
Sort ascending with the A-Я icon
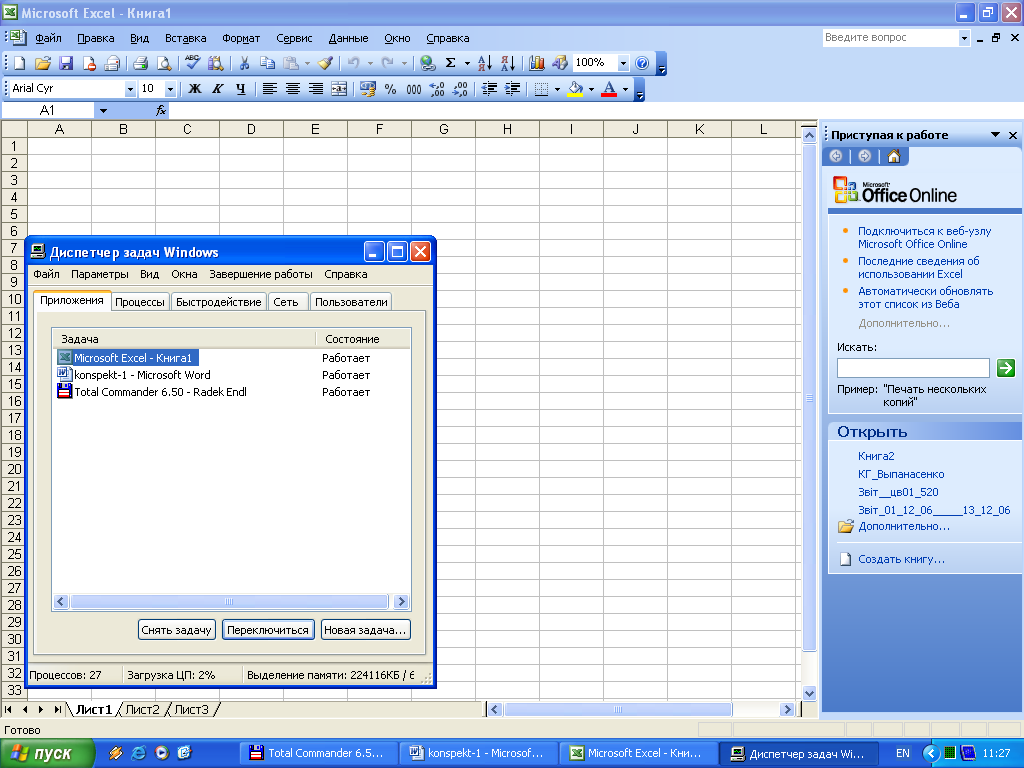(485, 63)
